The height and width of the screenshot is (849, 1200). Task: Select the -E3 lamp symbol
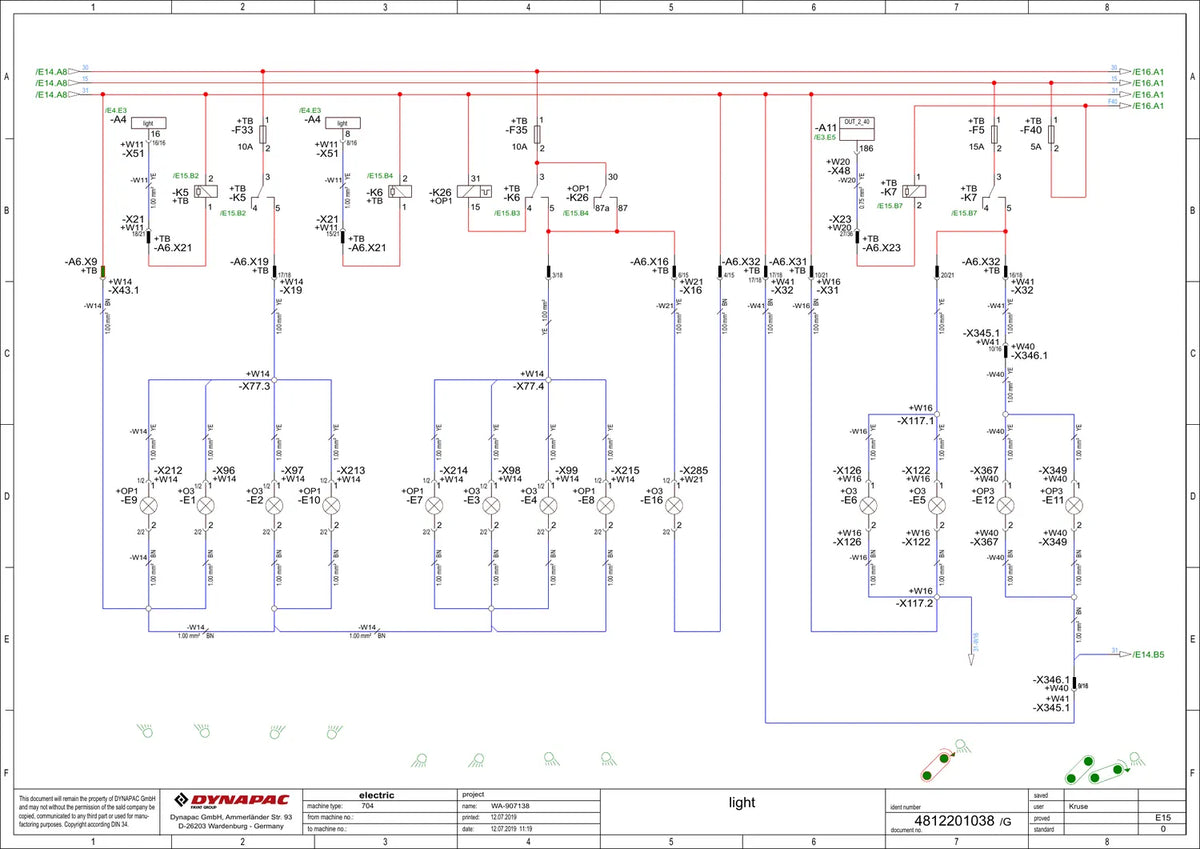[492, 506]
